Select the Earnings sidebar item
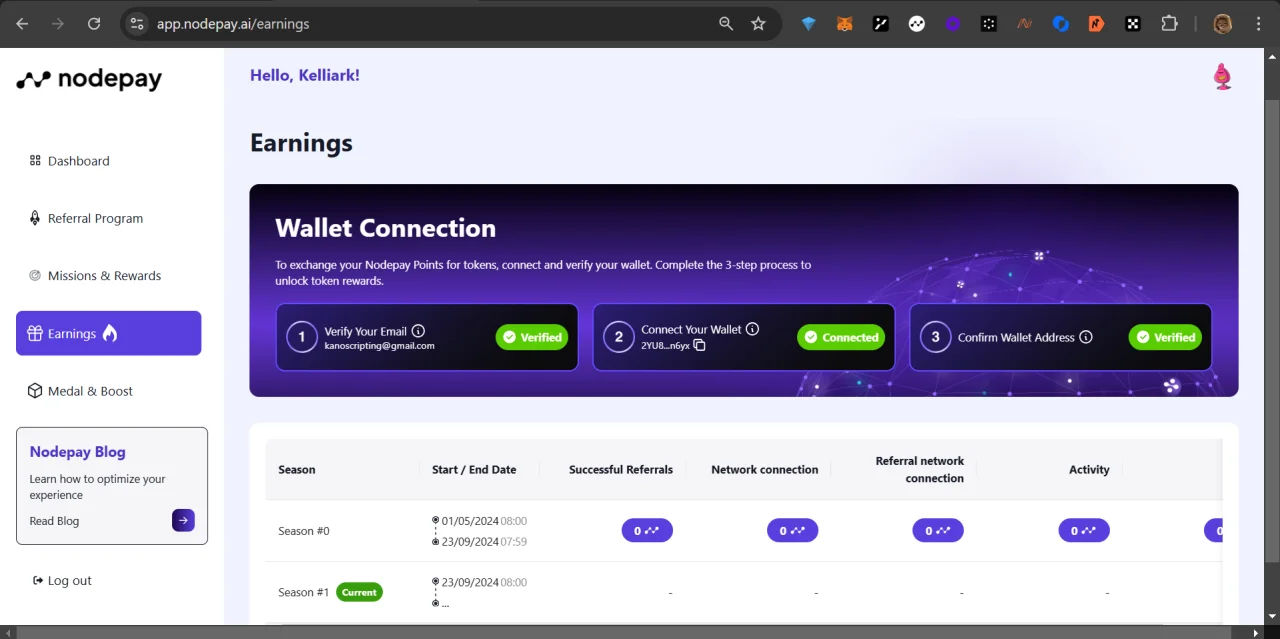 (108, 333)
